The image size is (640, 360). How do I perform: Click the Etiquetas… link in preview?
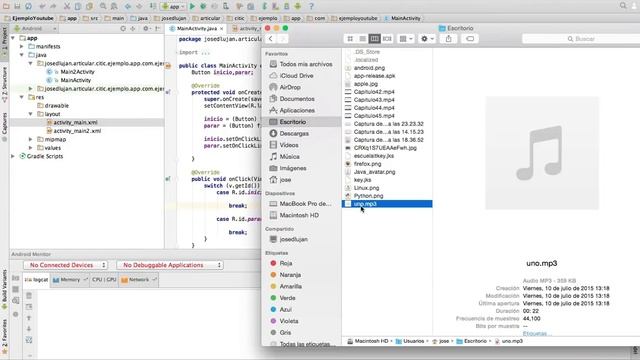537,333
